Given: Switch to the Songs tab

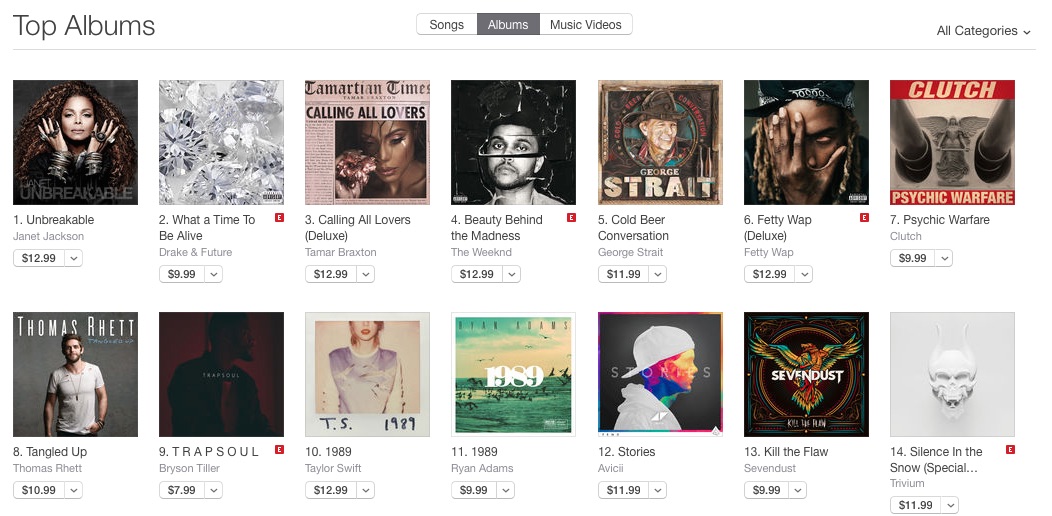Looking at the screenshot, I should (x=446, y=25).
